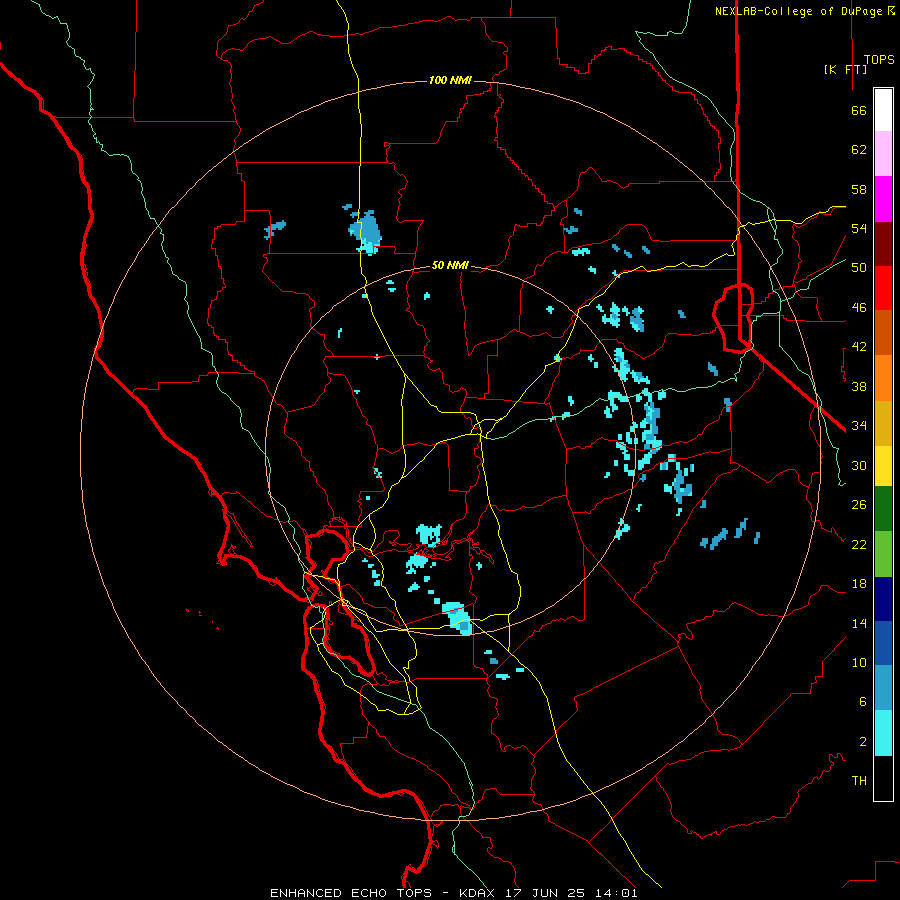Click the magenta legend swatch
This screenshot has height=900, width=900.
point(883,199)
